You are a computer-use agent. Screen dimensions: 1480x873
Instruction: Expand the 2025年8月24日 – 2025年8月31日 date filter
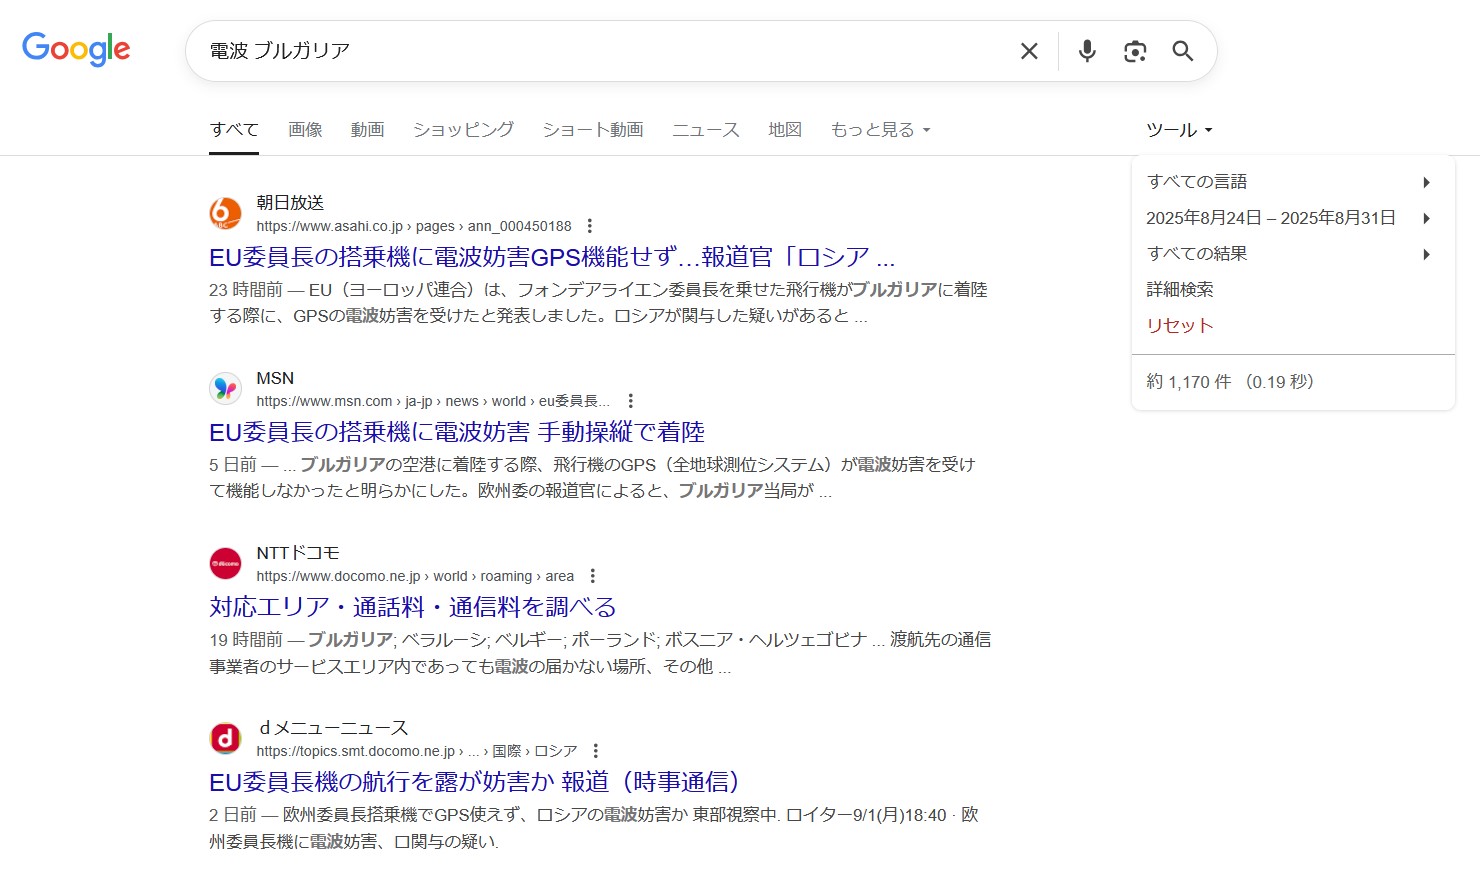pos(1290,218)
